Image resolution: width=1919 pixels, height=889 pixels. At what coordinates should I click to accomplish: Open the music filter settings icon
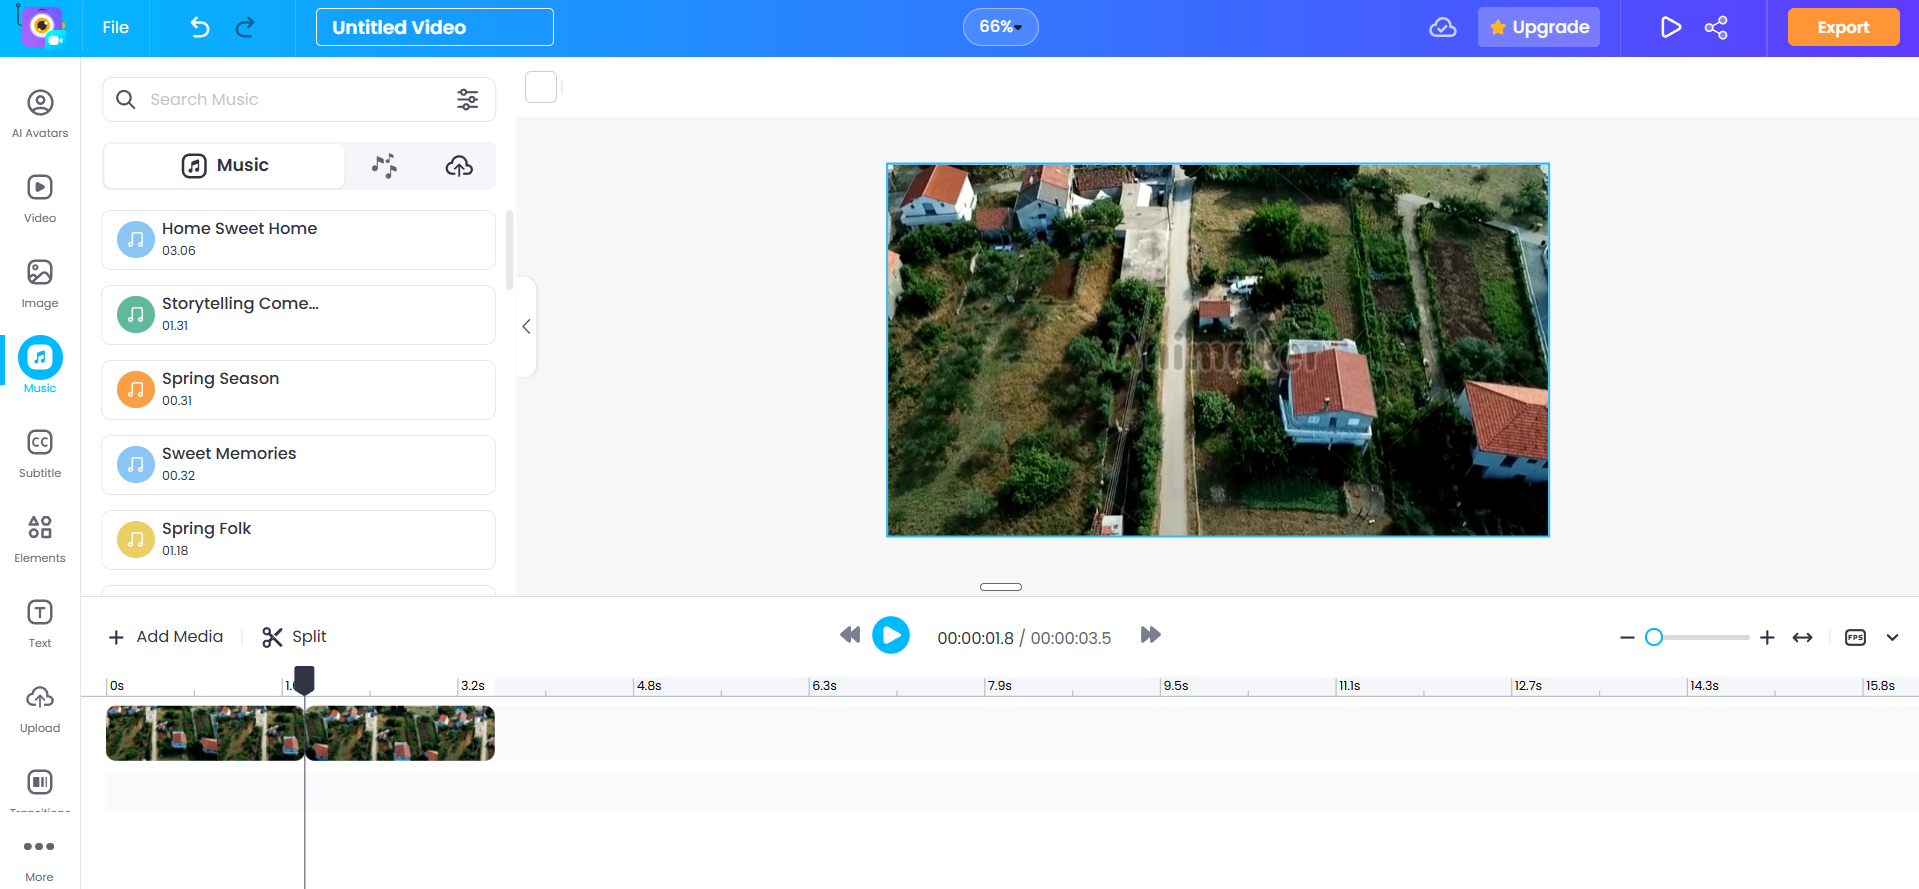click(x=467, y=100)
